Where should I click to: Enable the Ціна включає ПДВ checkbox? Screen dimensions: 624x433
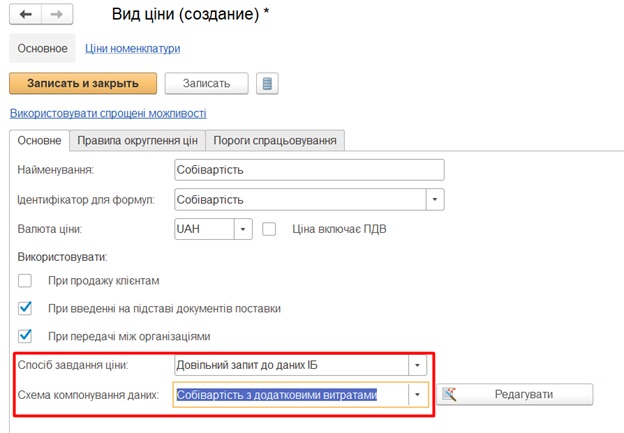(x=269, y=229)
